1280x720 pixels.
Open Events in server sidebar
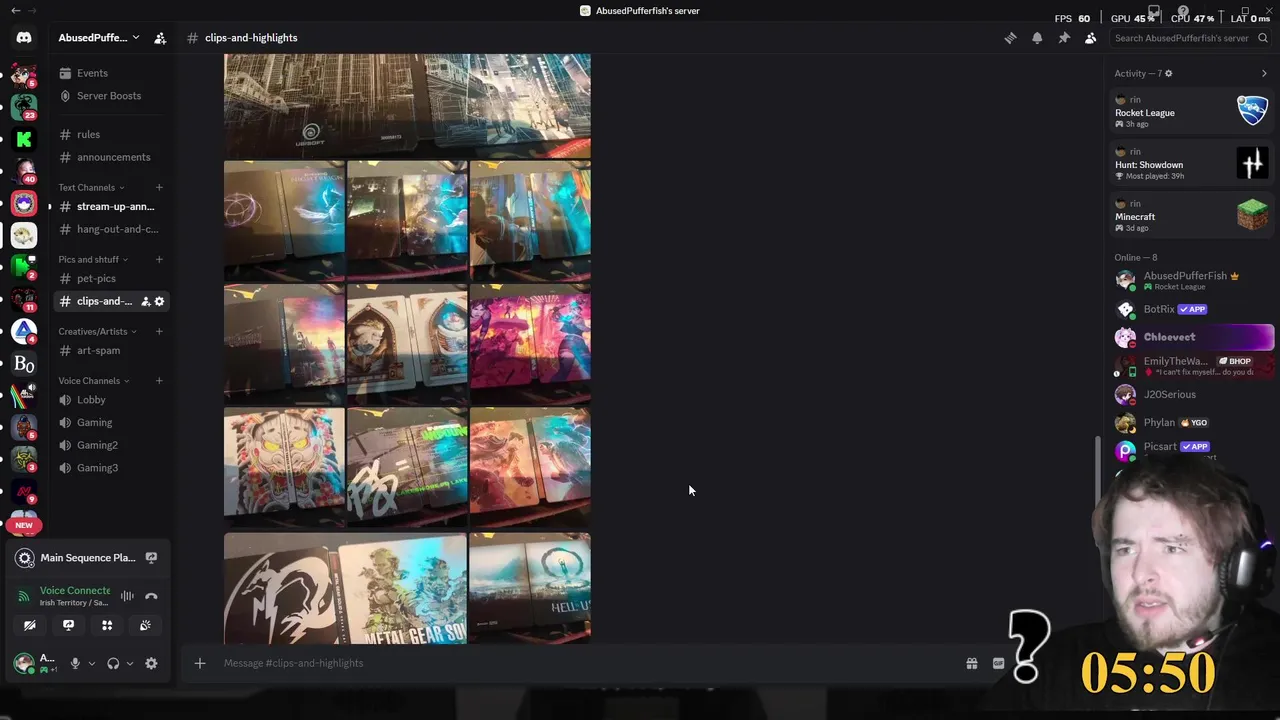[111, 73]
